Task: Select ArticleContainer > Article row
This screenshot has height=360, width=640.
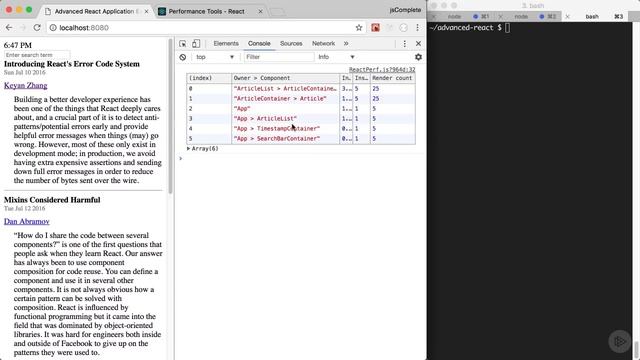Action: coord(301,99)
